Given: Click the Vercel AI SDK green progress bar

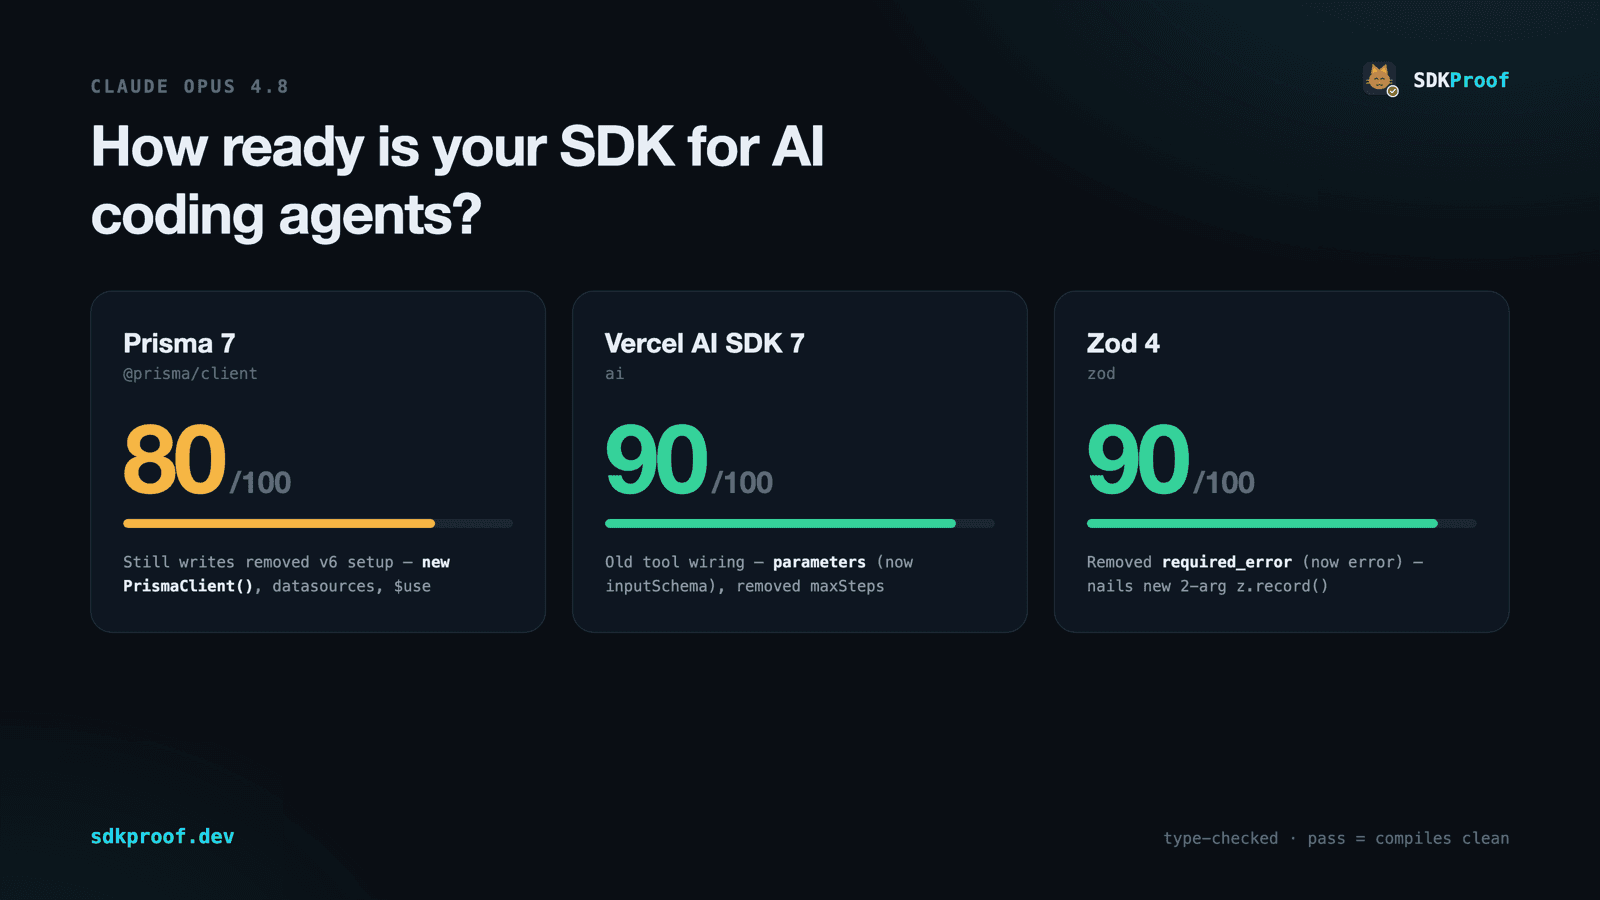Looking at the screenshot, I should 800,523.
